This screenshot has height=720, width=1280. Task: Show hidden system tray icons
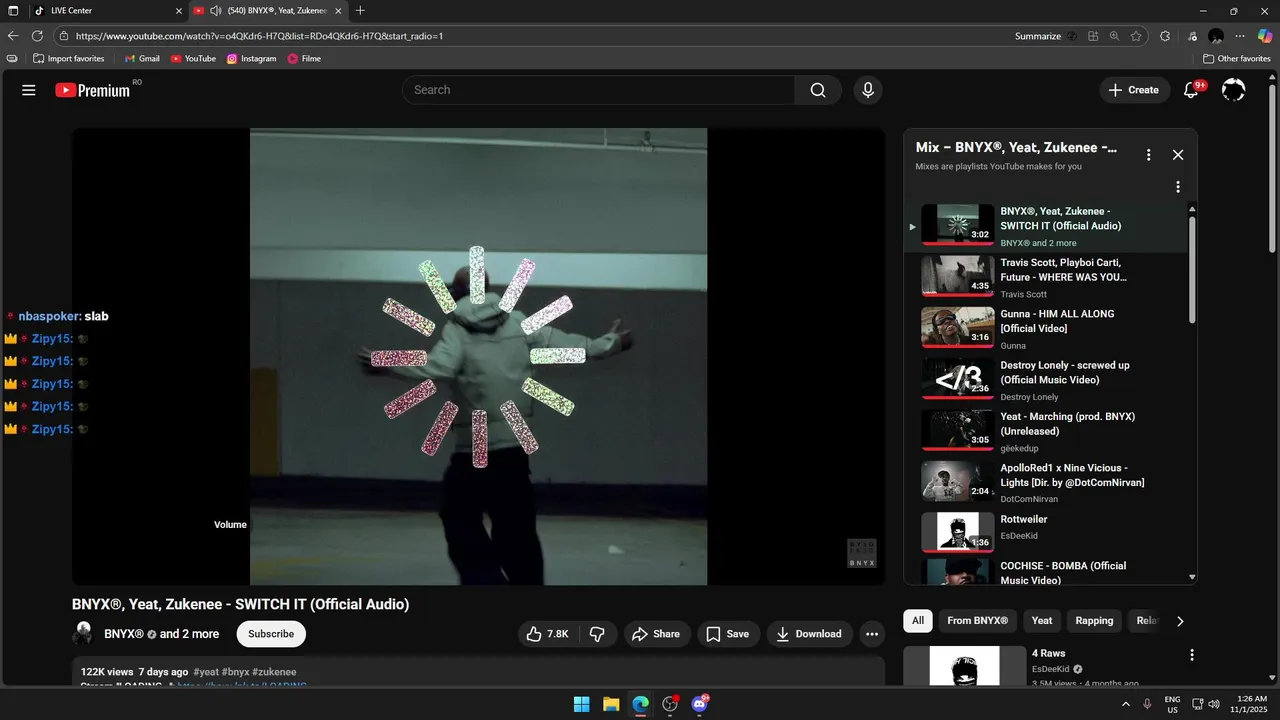[x=1126, y=704]
